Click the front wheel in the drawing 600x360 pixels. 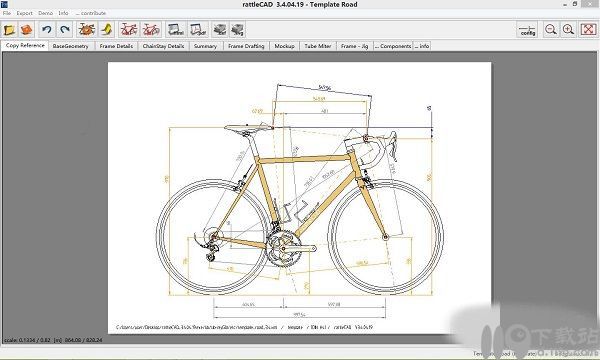coord(386,236)
